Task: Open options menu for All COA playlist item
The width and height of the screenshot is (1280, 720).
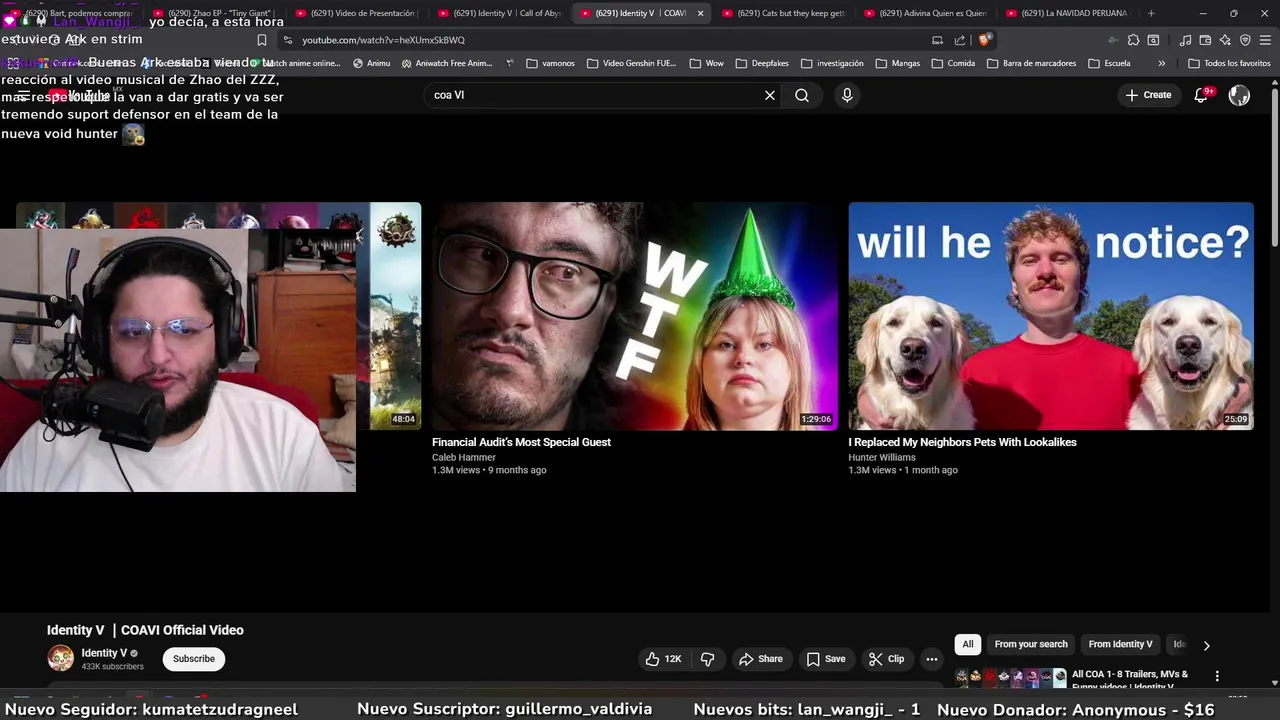Action: (x=1217, y=676)
